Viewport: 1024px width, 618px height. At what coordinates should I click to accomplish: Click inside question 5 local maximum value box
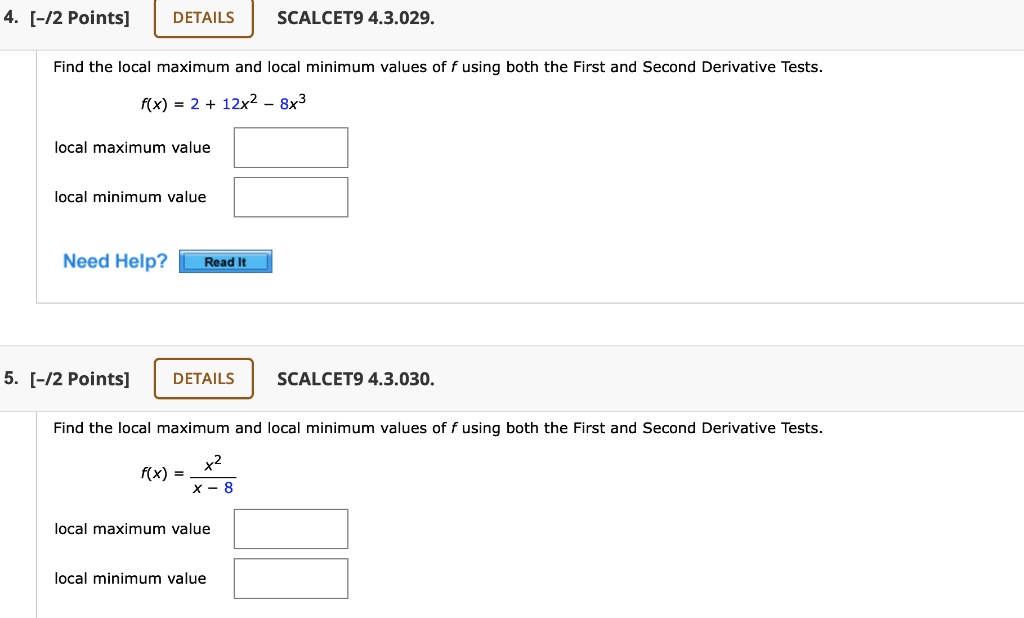(290, 528)
